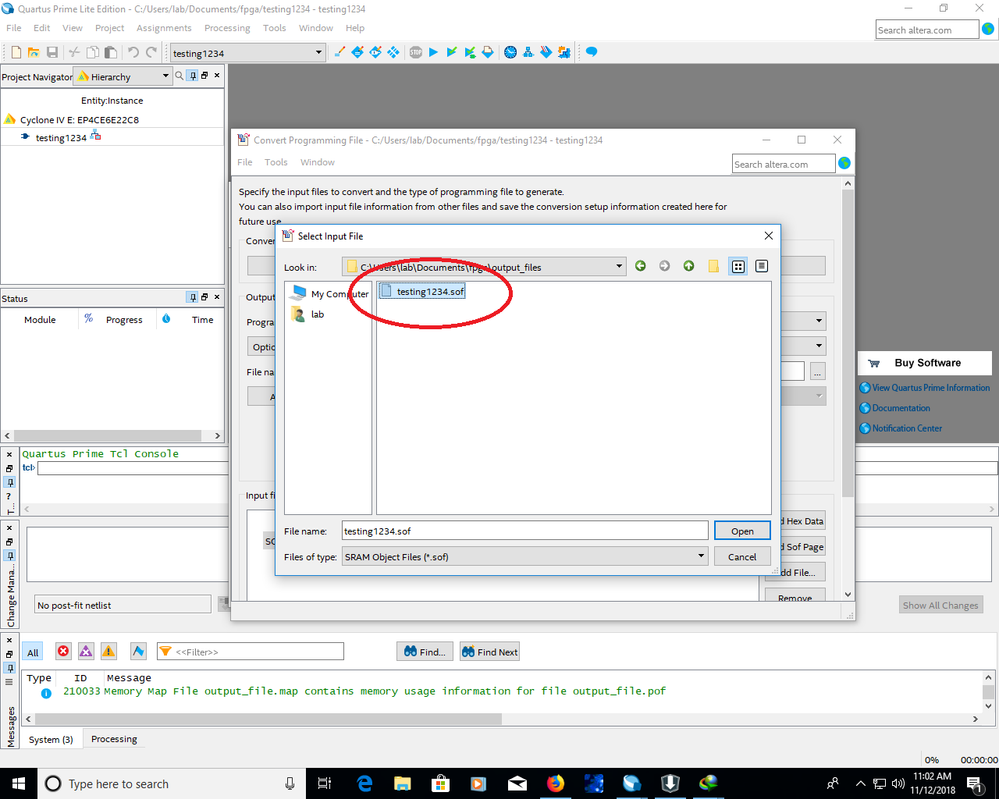Screen dimensions: 999x799
Task: Click the messages horizontal scrollbar
Action: 268,719
